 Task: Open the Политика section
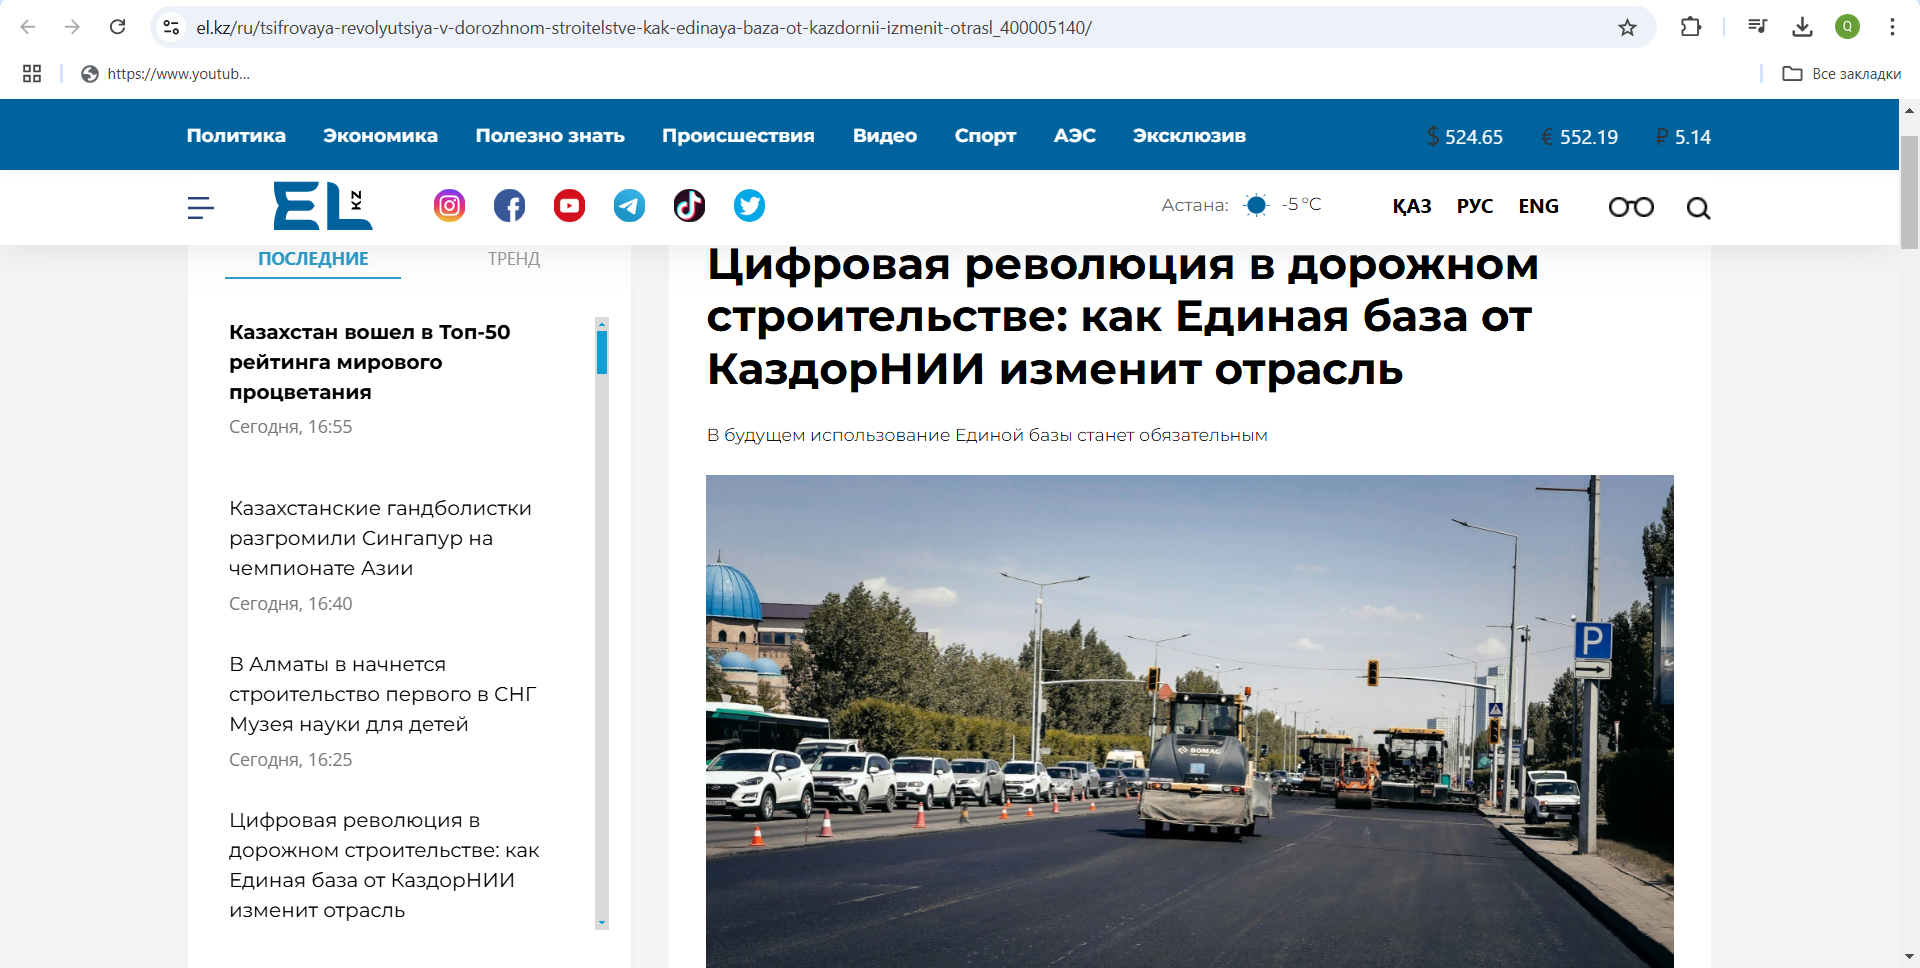pyautogui.click(x=236, y=135)
